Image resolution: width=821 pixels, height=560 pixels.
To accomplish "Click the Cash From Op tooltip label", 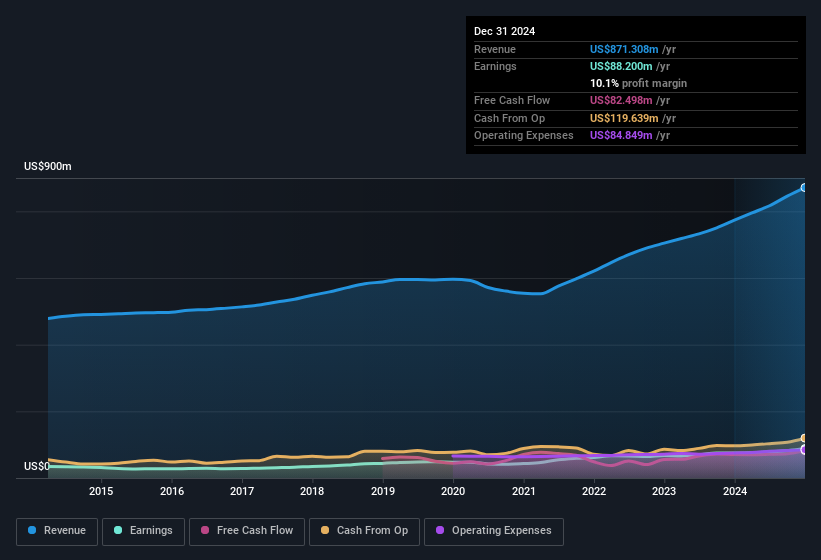I will [x=509, y=118].
